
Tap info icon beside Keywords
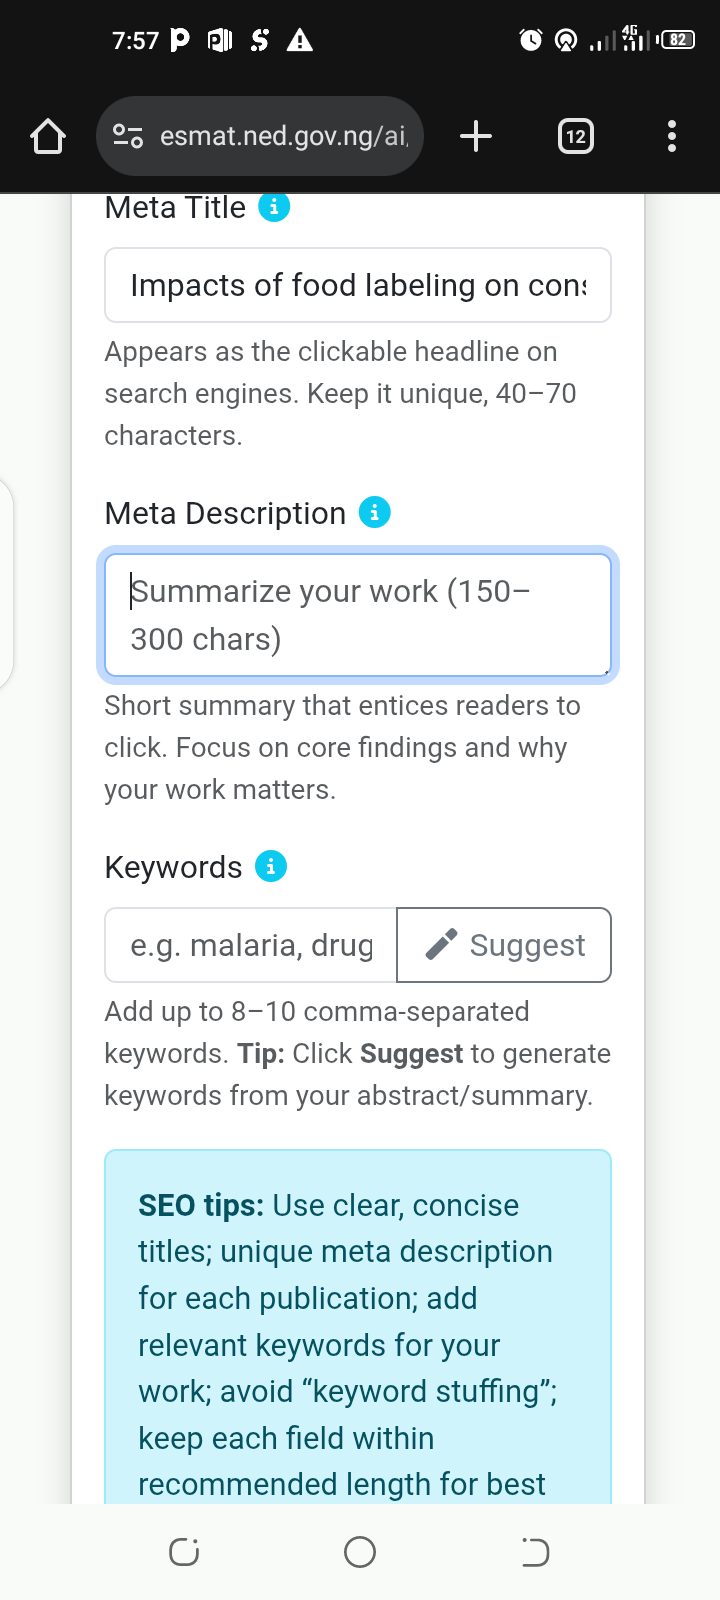[271, 866]
